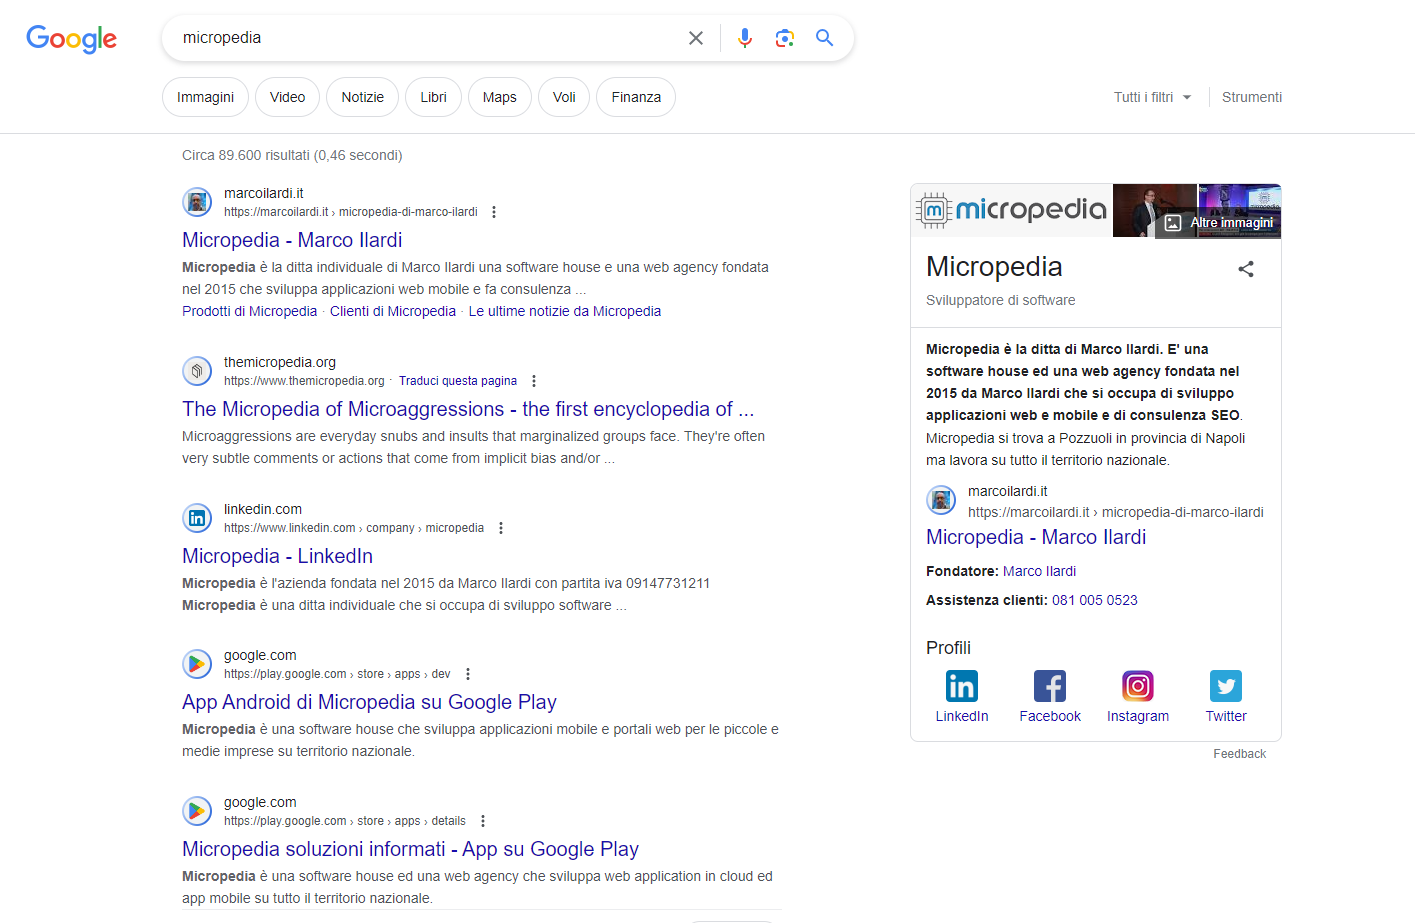This screenshot has height=923, width=1415.
Task: Open Traduci questa pagina link
Action: (x=458, y=380)
